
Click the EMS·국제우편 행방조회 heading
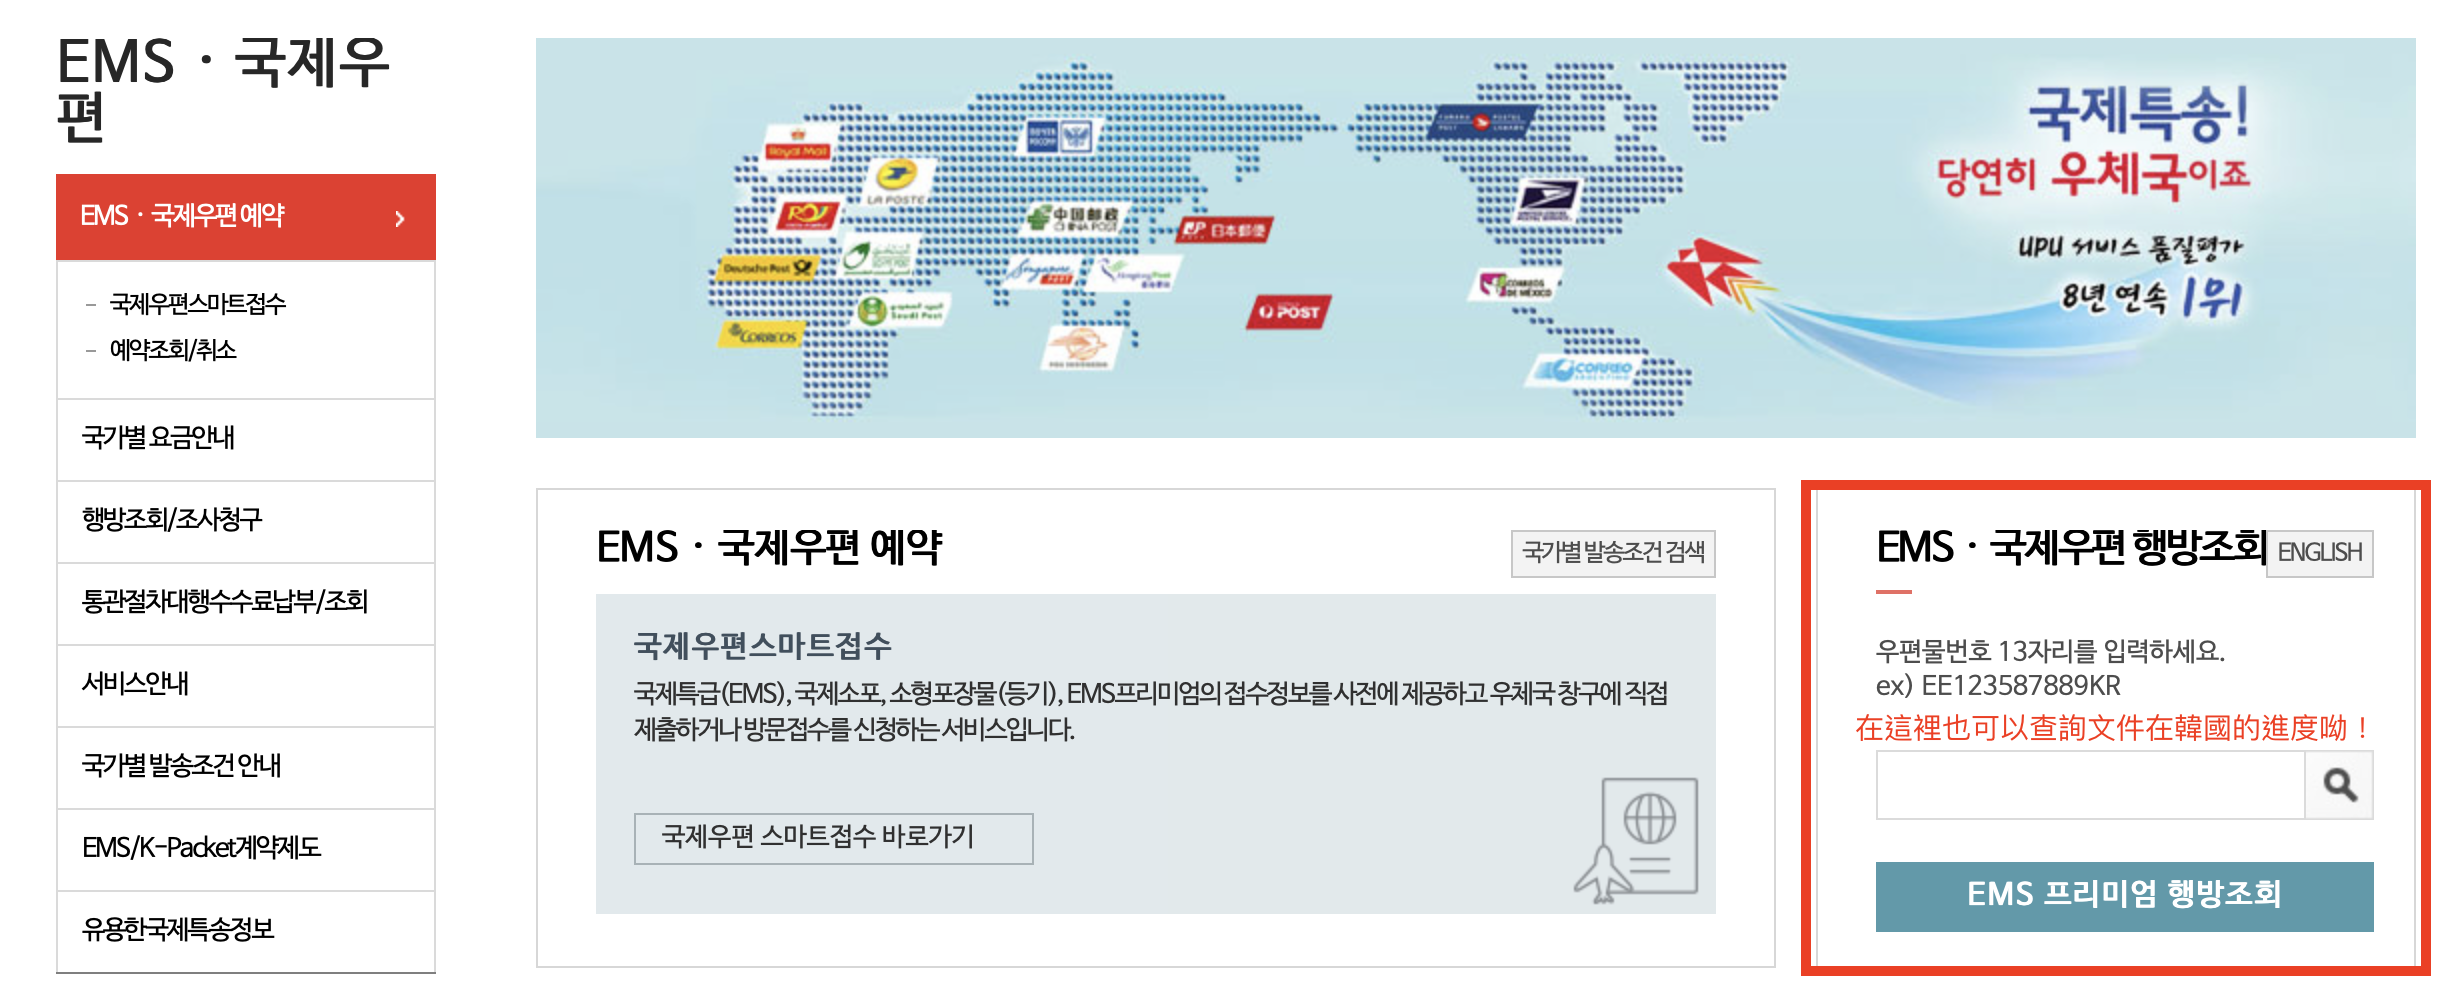point(2070,547)
